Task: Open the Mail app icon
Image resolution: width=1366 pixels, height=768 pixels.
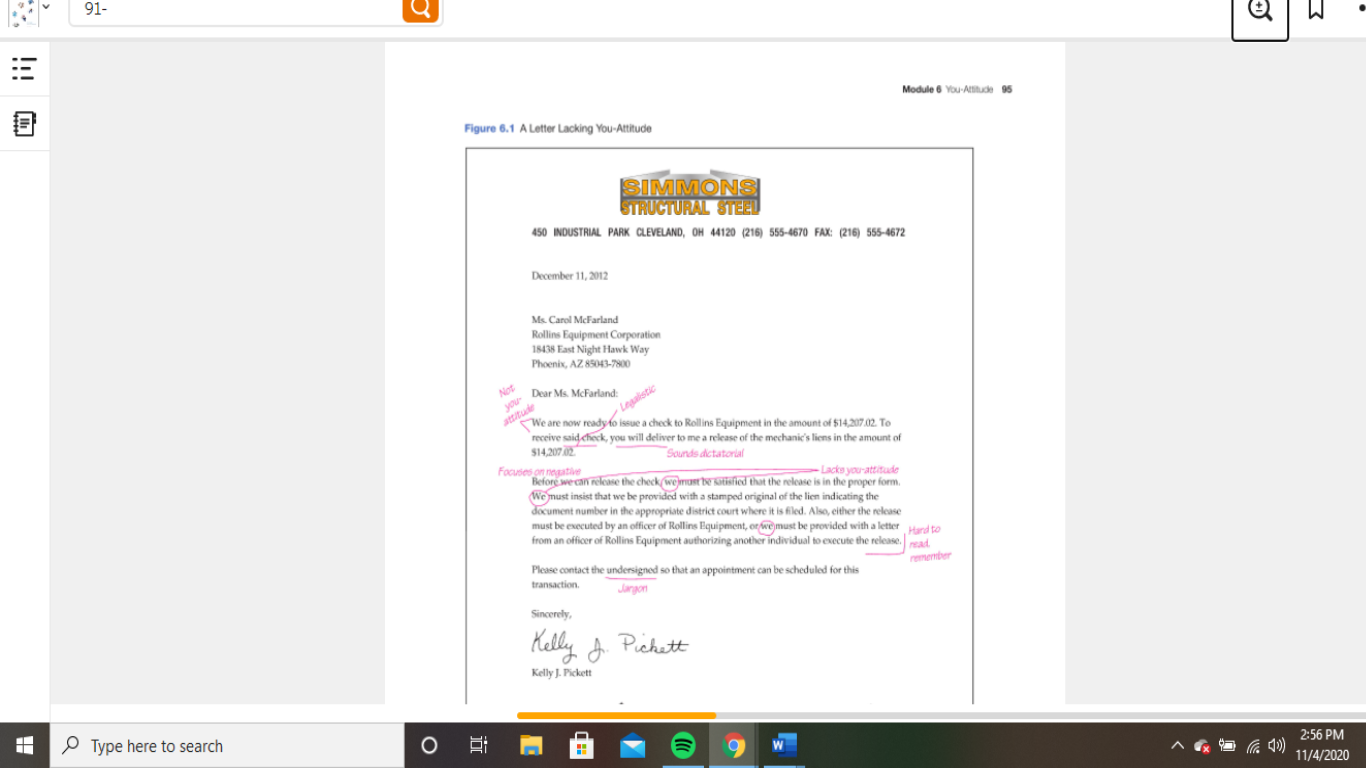Action: pos(632,745)
